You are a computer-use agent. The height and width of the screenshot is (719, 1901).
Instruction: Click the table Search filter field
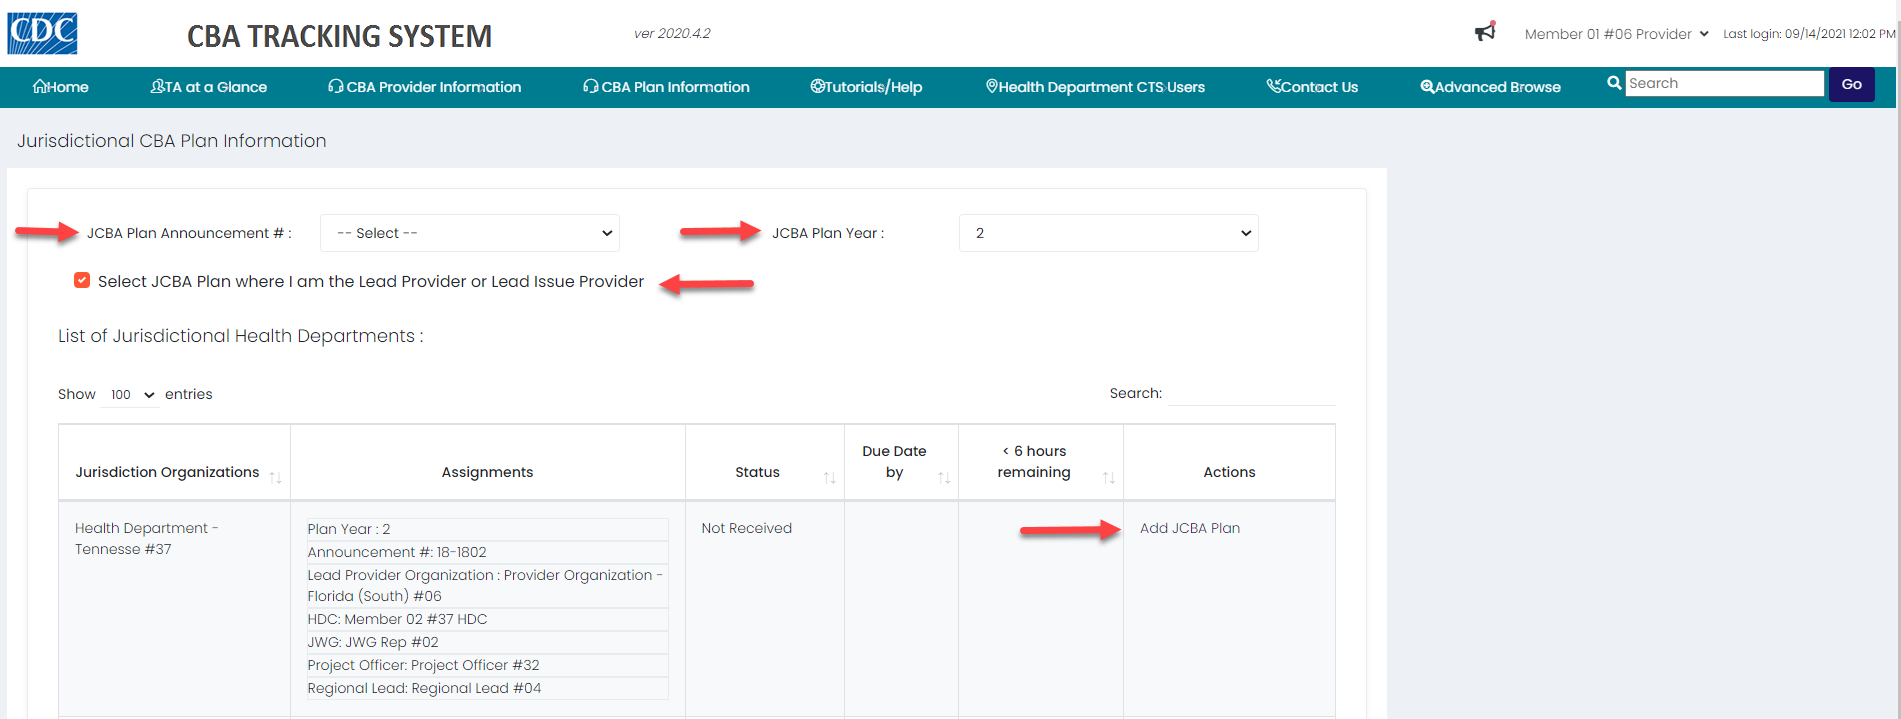(1251, 394)
